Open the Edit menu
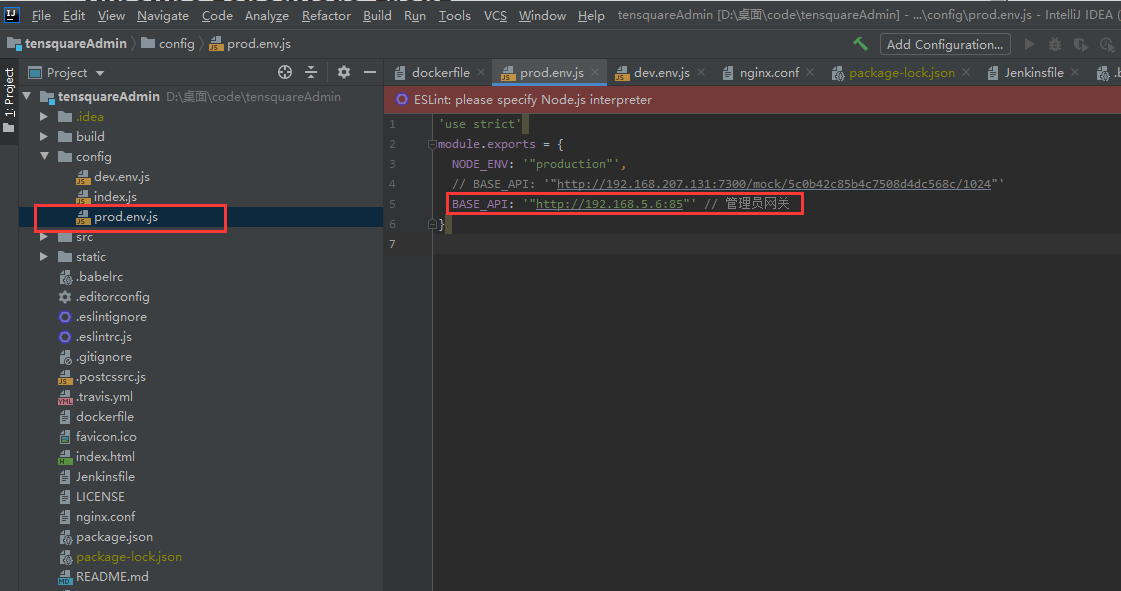Image resolution: width=1121 pixels, height=591 pixels. pyautogui.click(x=74, y=15)
